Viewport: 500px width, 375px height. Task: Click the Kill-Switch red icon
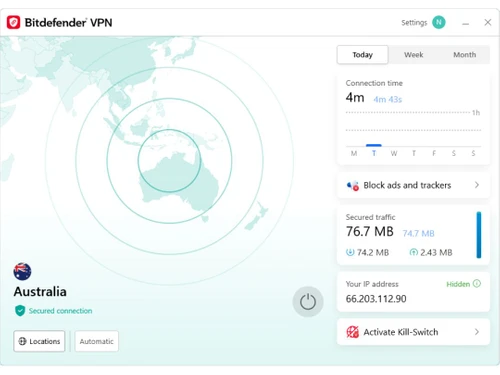[353, 332]
